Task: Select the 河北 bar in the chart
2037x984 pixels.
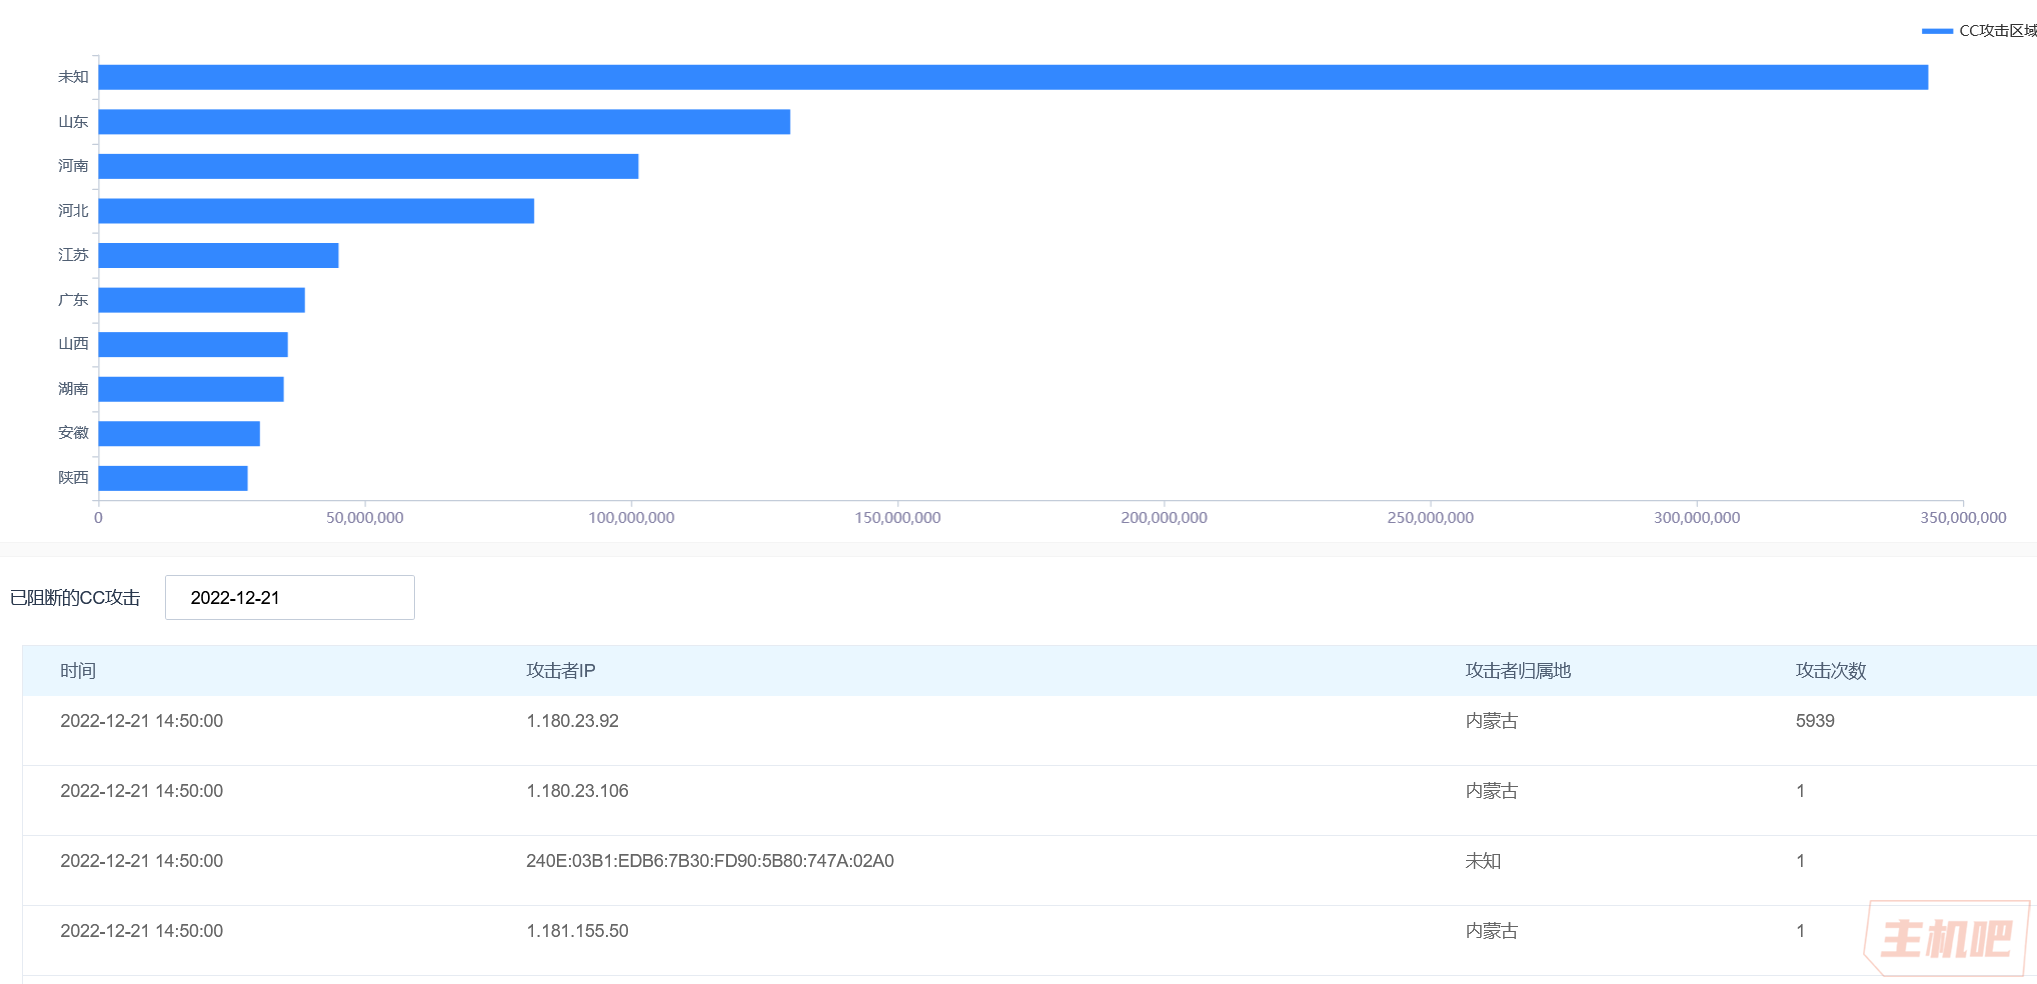Action: click(x=316, y=211)
